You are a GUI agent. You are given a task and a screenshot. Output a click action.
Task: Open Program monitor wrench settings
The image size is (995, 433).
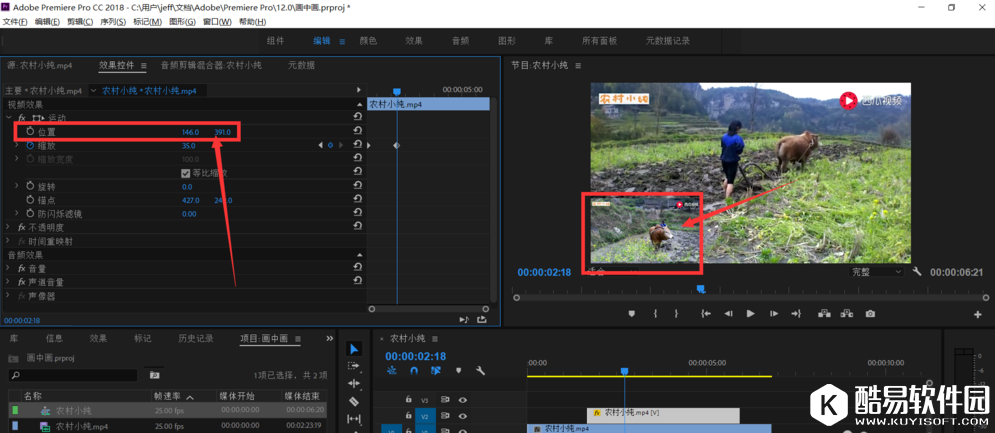[x=917, y=272]
